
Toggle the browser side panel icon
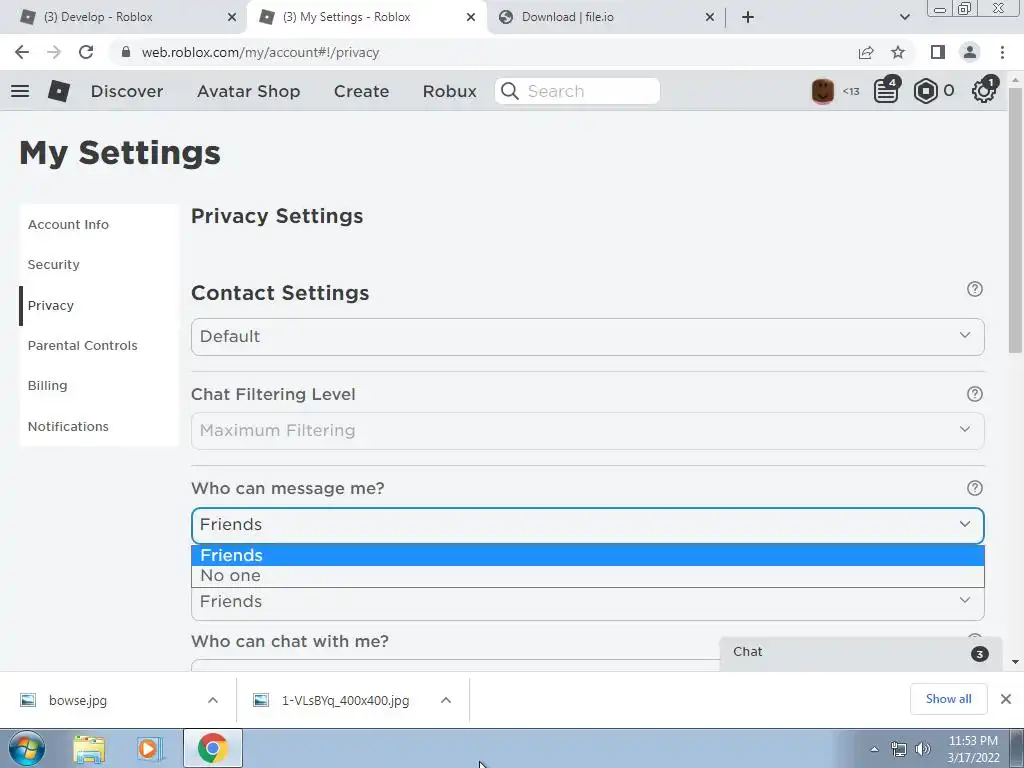[938, 52]
